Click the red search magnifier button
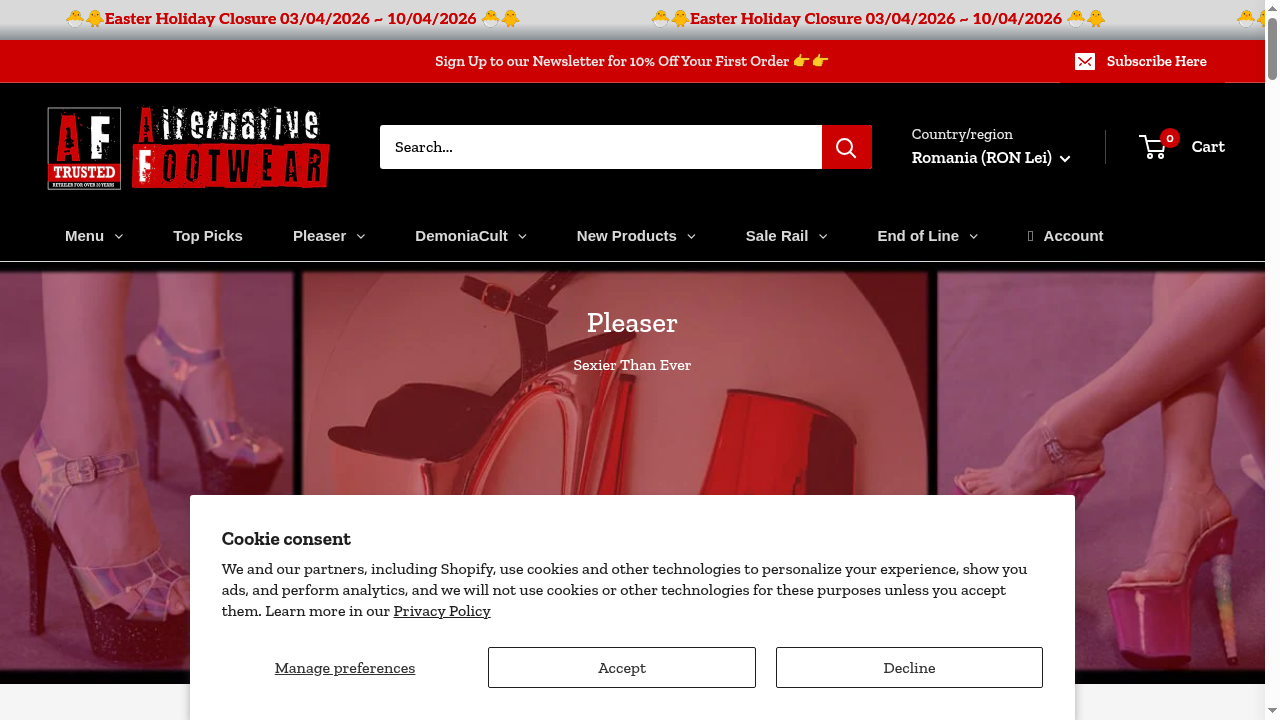1280x720 pixels. pos(846,147)
